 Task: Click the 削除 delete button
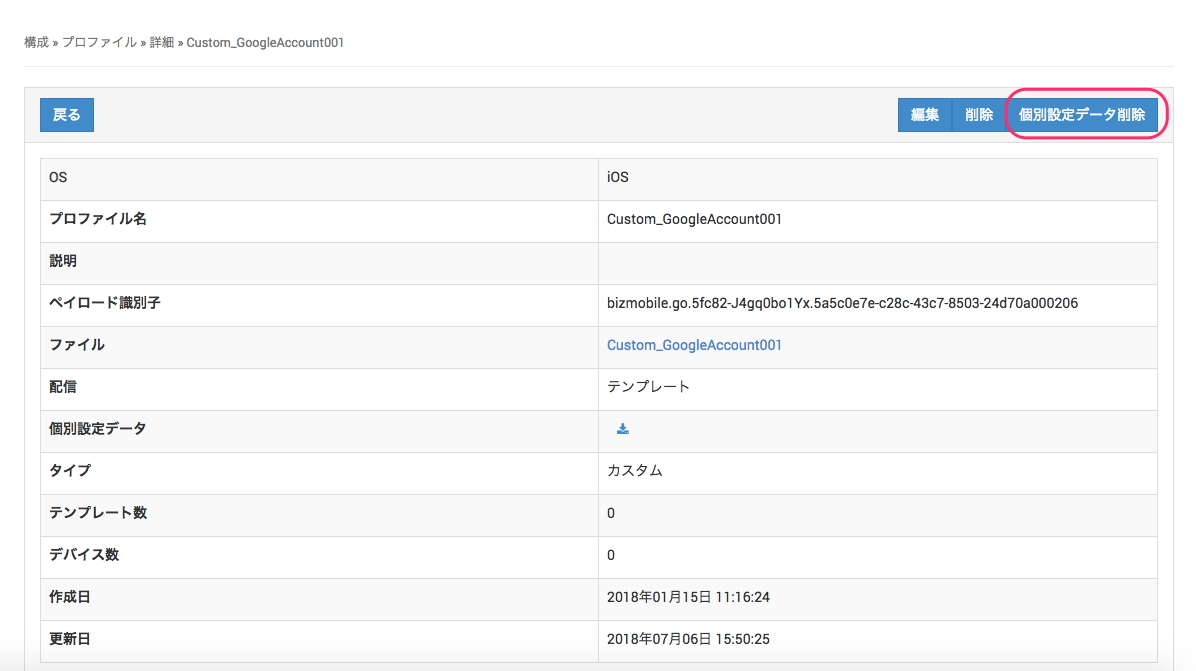click(979, 115)
